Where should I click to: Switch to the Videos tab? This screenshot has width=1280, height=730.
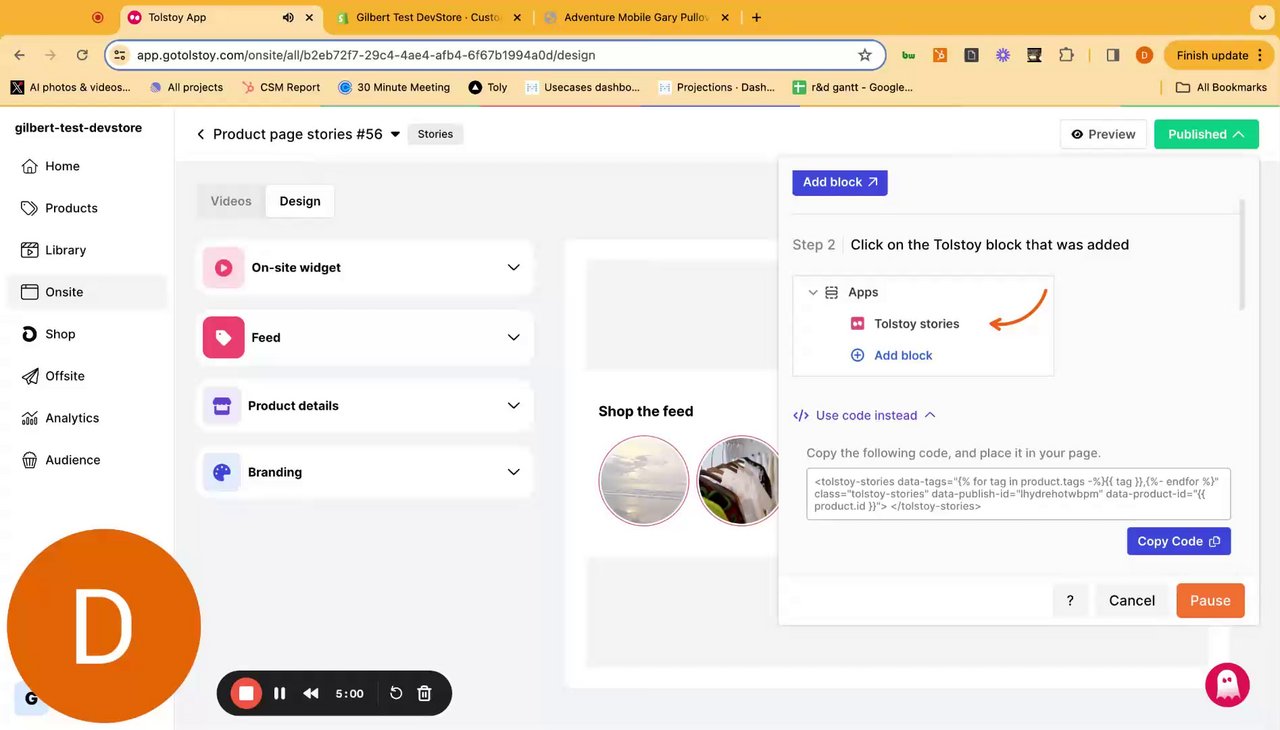point(231,201)
